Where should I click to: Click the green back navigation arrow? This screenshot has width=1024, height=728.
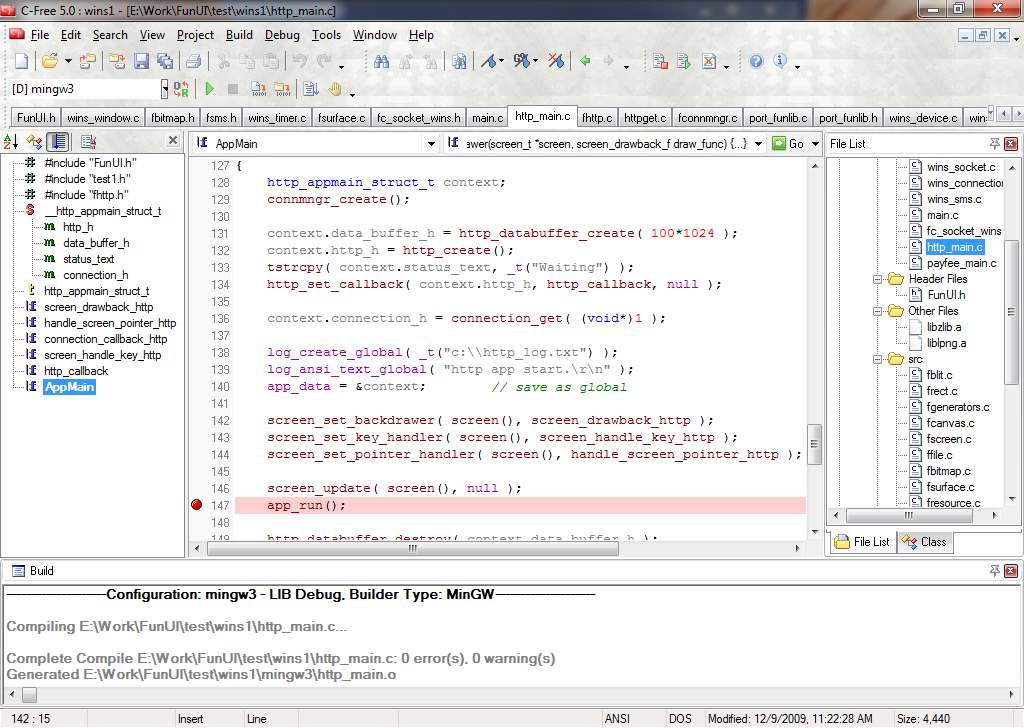pos(585,62)
